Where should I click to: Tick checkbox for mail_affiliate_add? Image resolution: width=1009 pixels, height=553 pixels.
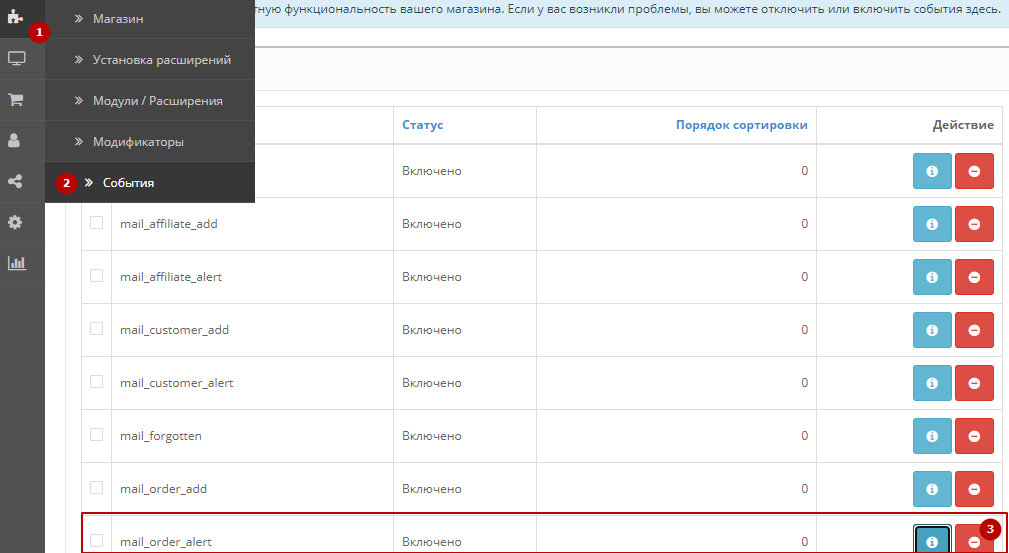[97, 223]
